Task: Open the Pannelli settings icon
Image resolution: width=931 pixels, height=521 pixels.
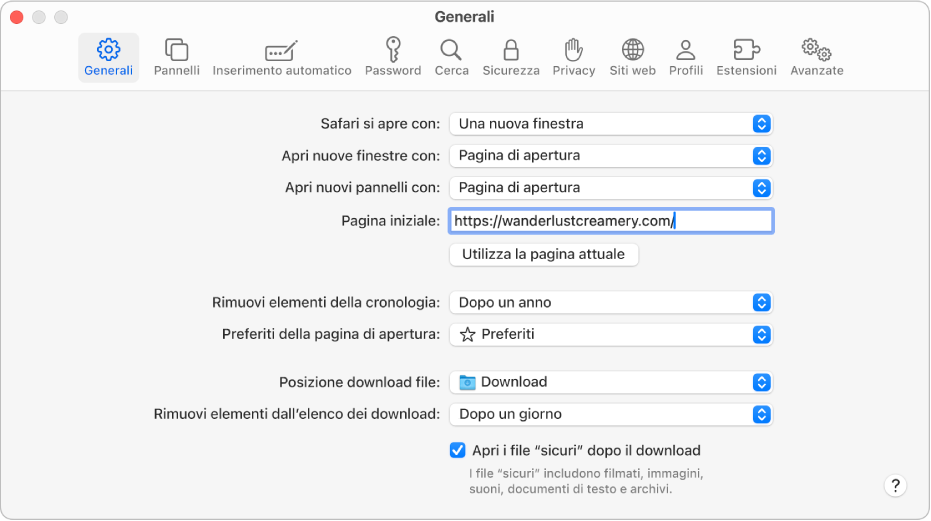Action: pyautogui.click(x=177, y=50)
